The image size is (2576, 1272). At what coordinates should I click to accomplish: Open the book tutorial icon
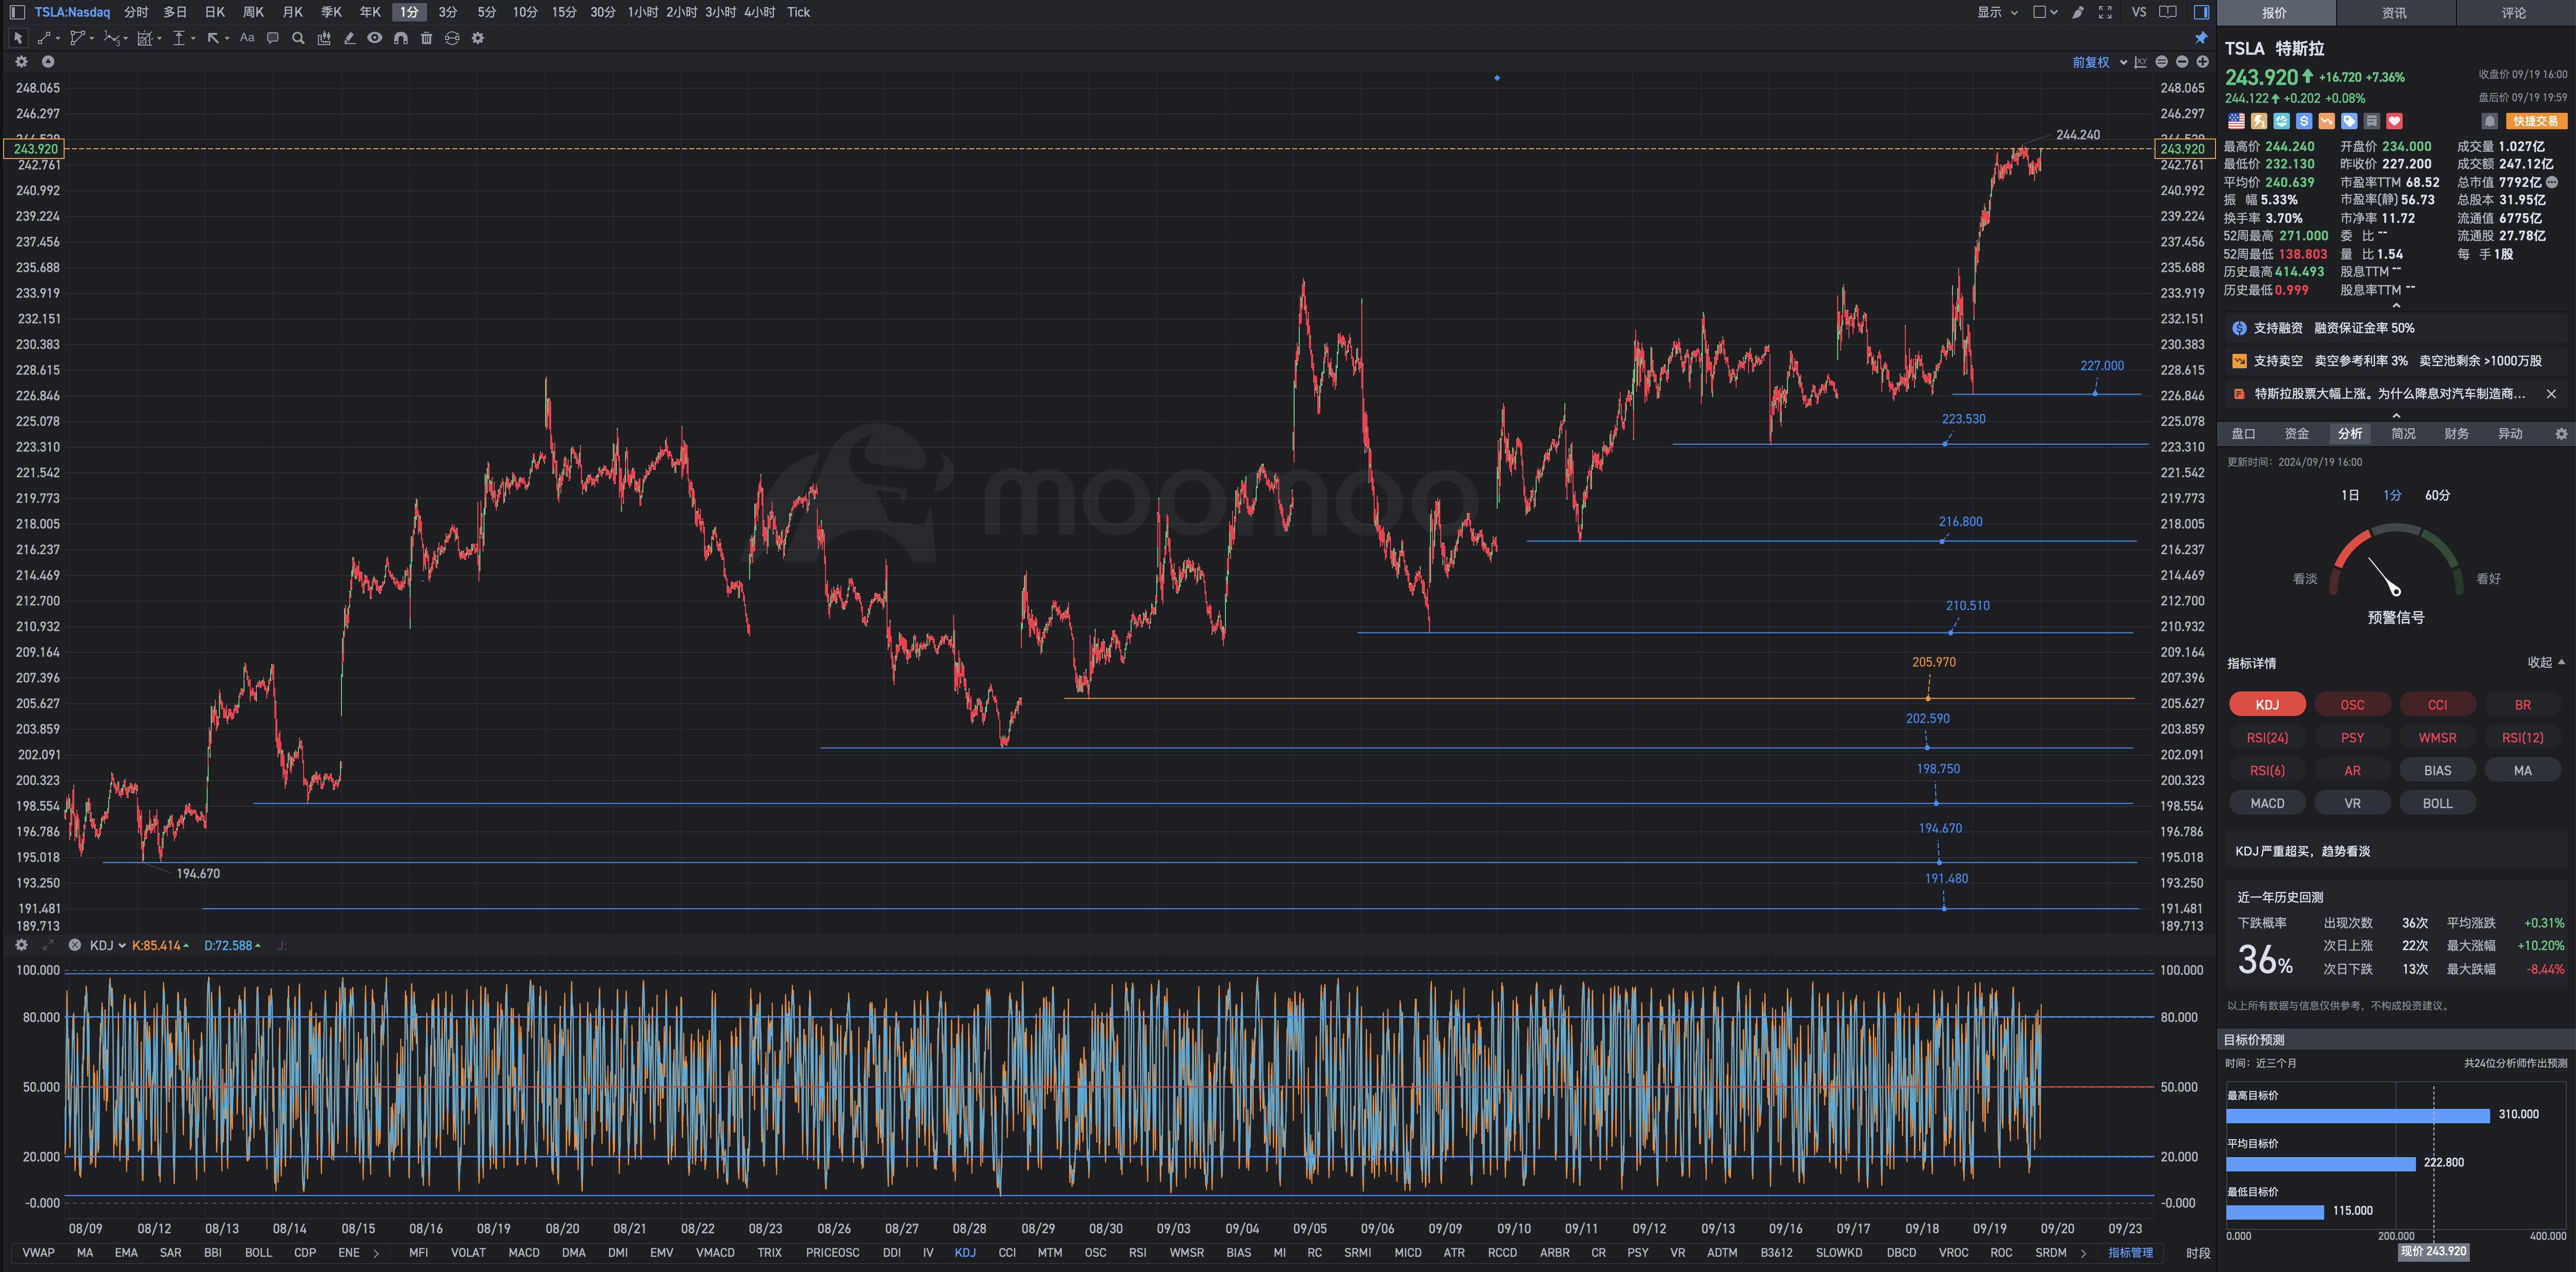[x=2168, y=12]
